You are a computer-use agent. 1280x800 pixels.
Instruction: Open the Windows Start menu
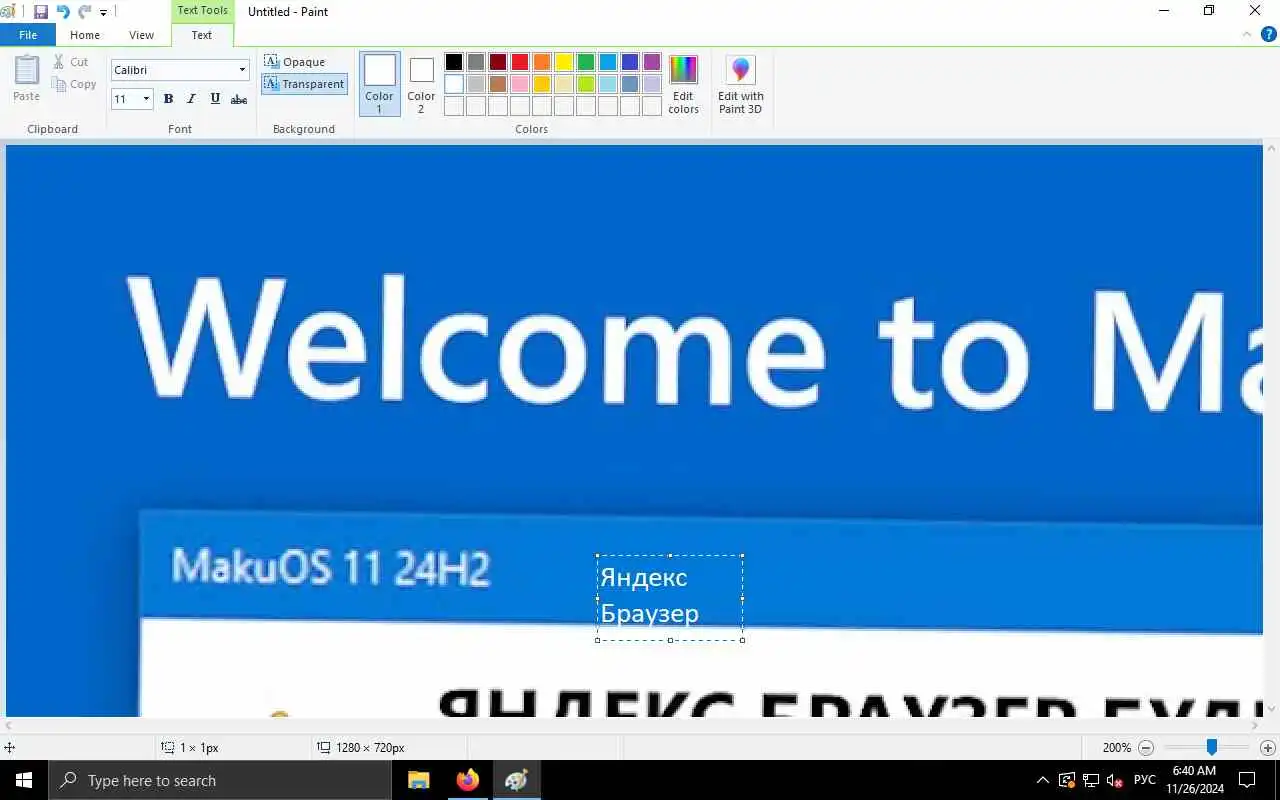[x=24, y=780]
